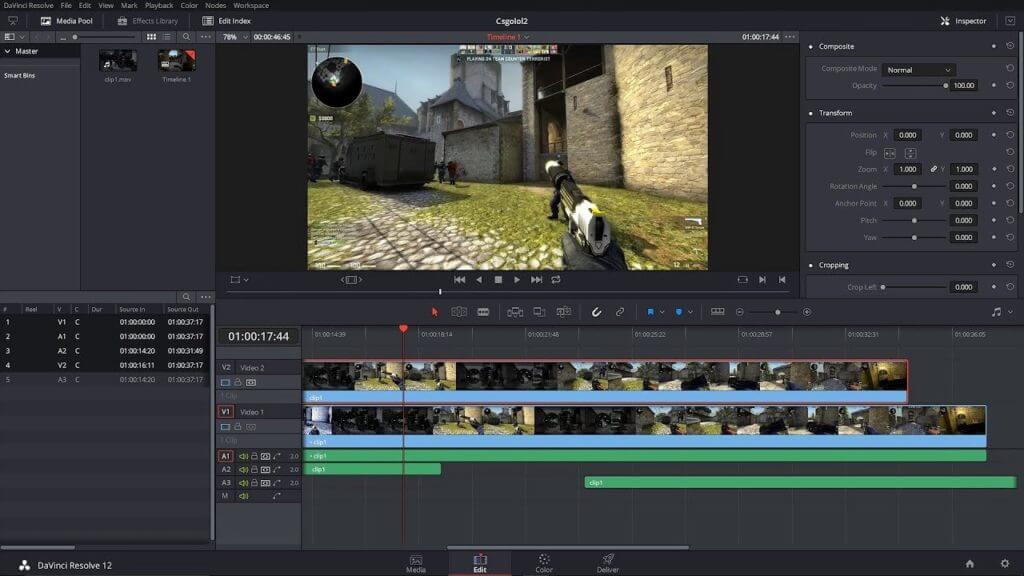This screenshot has height=576, width=1024.
Task: Lock the Video 2 track
Action: [x=238, y=382]
